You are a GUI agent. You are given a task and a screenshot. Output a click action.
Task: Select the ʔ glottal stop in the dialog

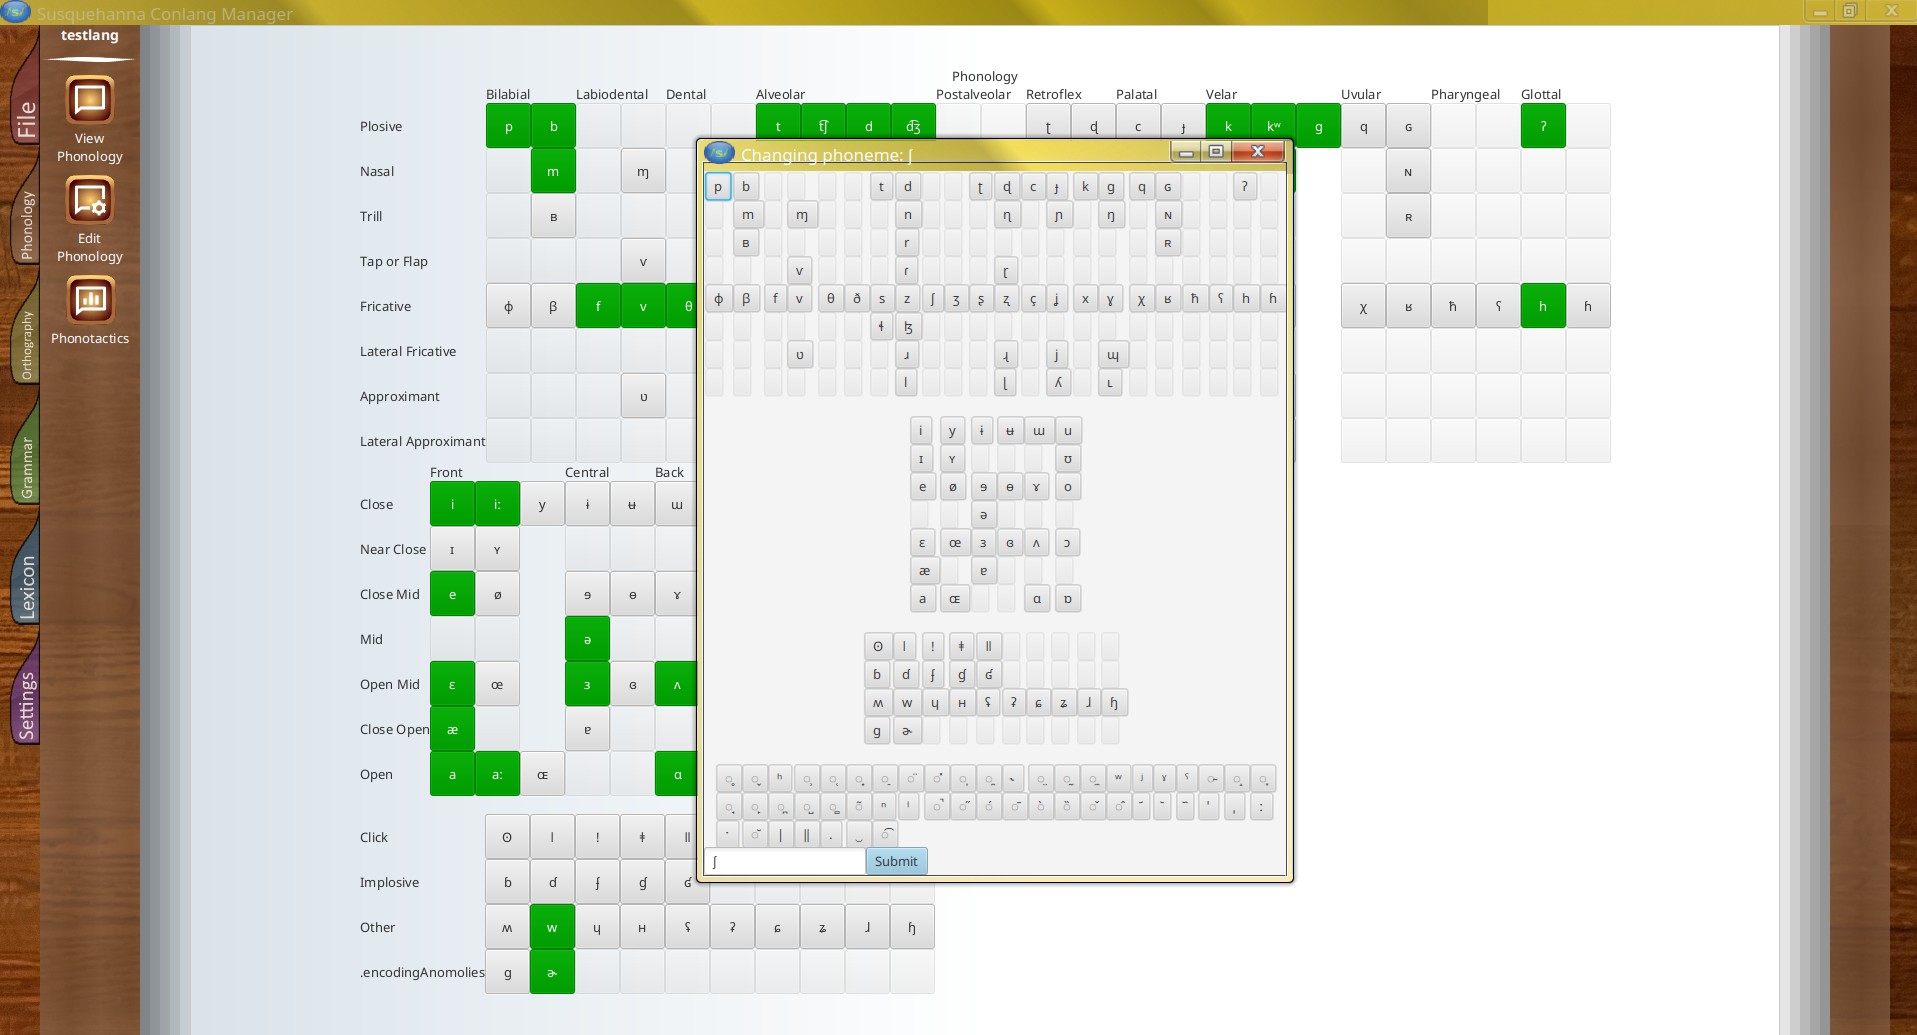(x=1244, y=187)
